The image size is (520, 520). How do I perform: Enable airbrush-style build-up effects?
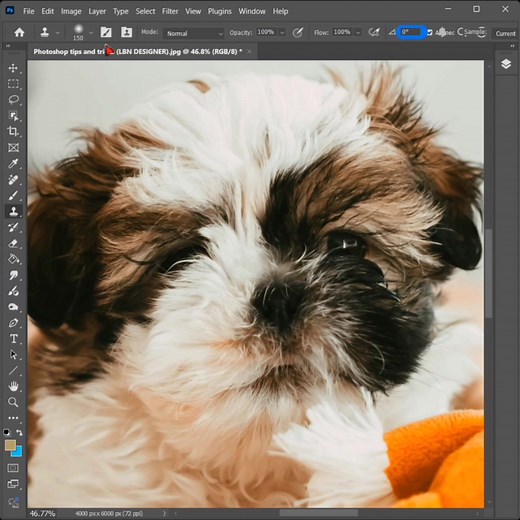(x=374, y=32)
